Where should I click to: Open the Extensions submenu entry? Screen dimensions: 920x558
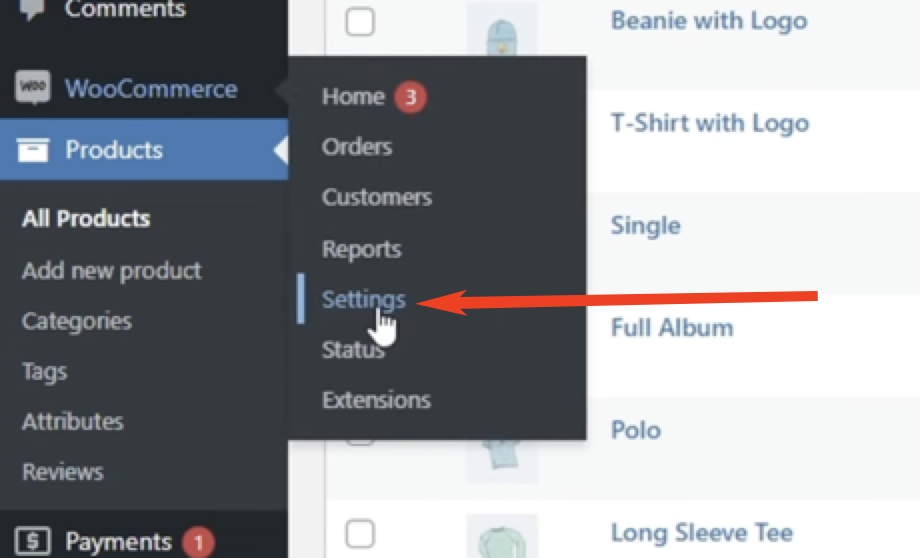point(376,400)
